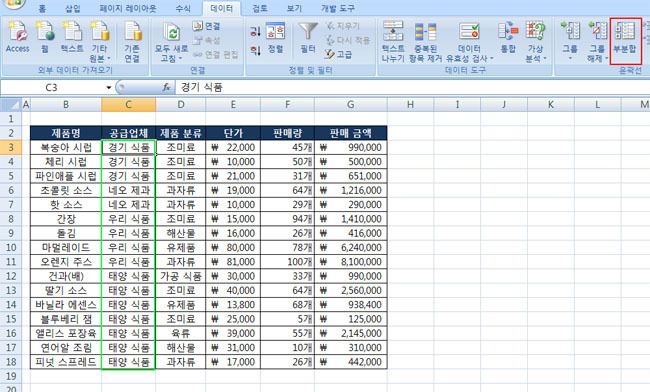Import data from Text (텍스트)
This screenshot has height=392, width=650.
point(72,38)
